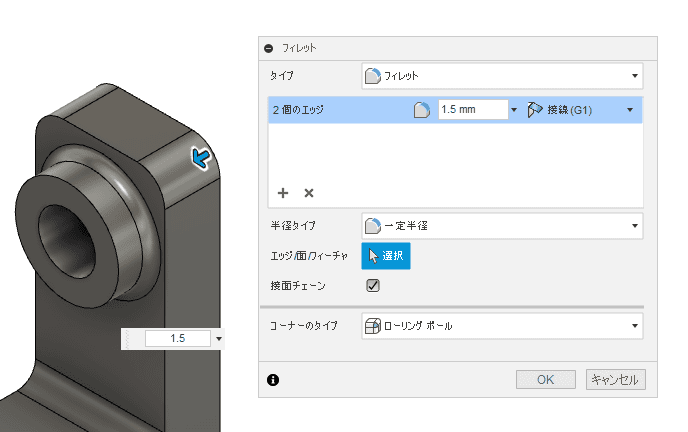Open the 接線 (G1) continuity dropdown
Viewport: 688px width, 432px height.
tap(630, 110)
